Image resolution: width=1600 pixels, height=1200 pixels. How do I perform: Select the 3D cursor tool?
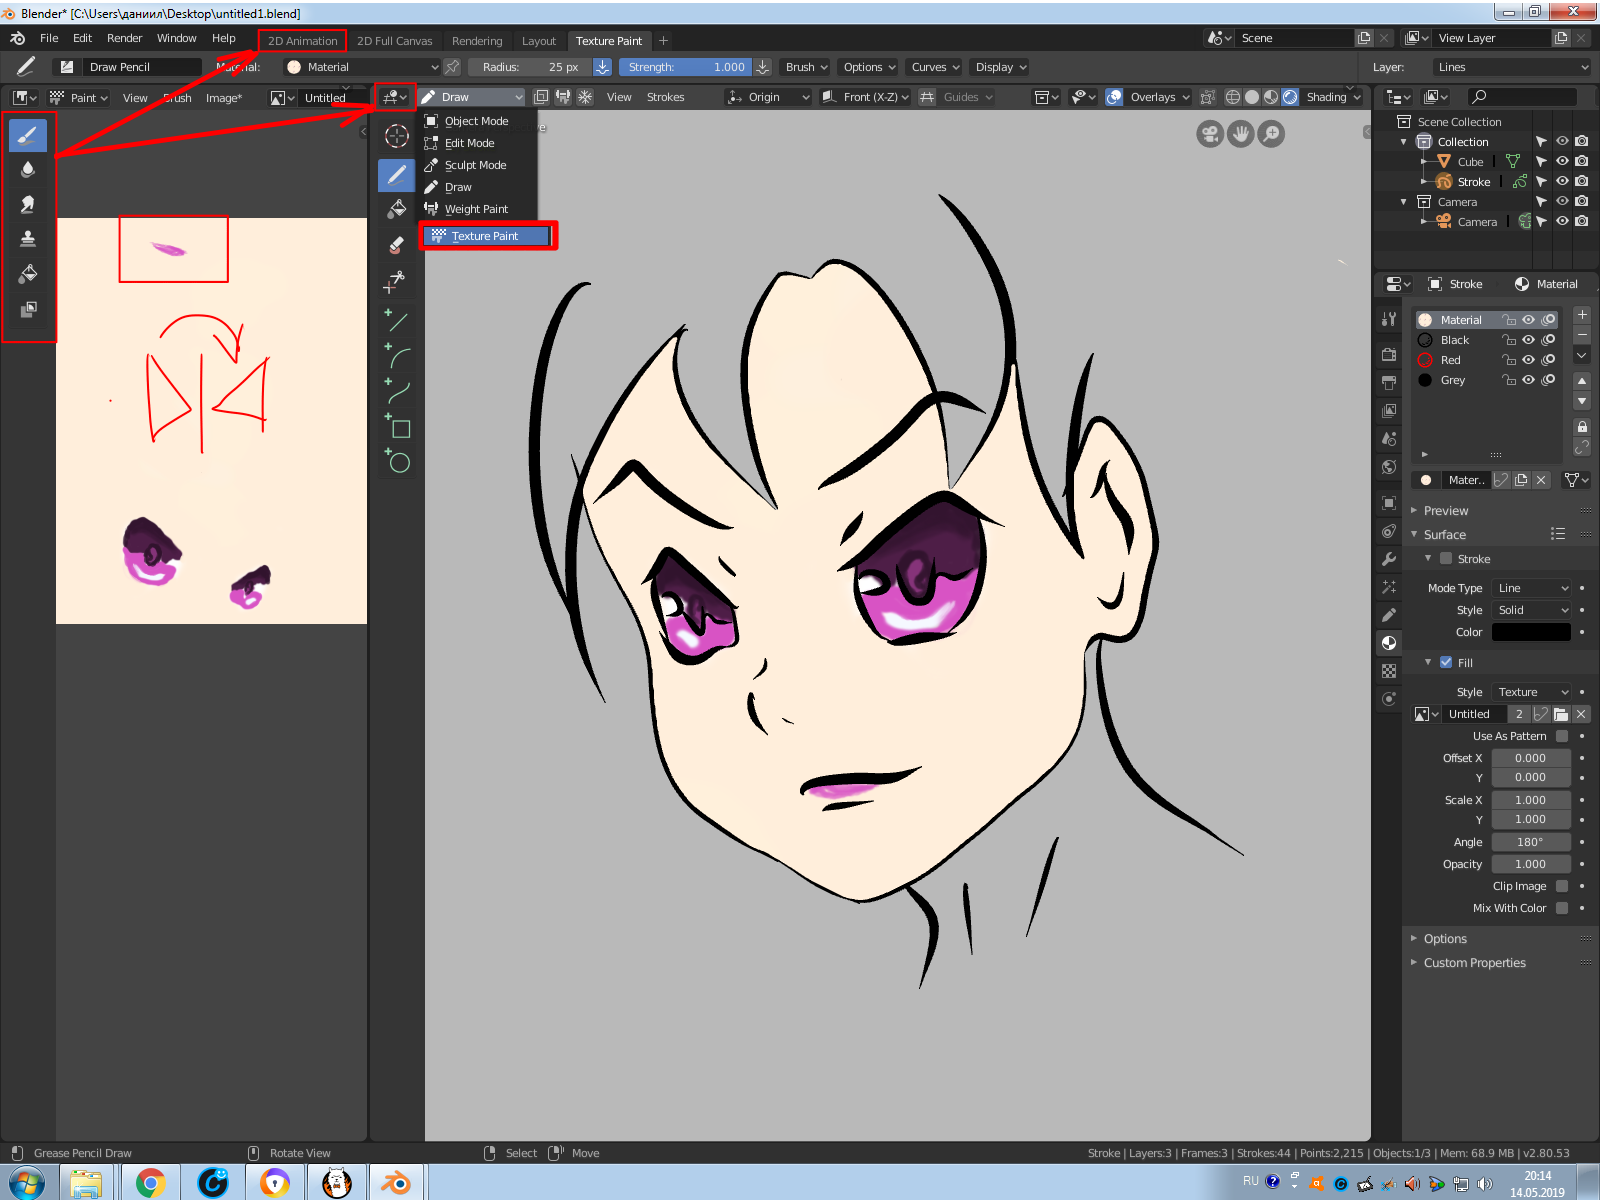(x=397, y=136)
